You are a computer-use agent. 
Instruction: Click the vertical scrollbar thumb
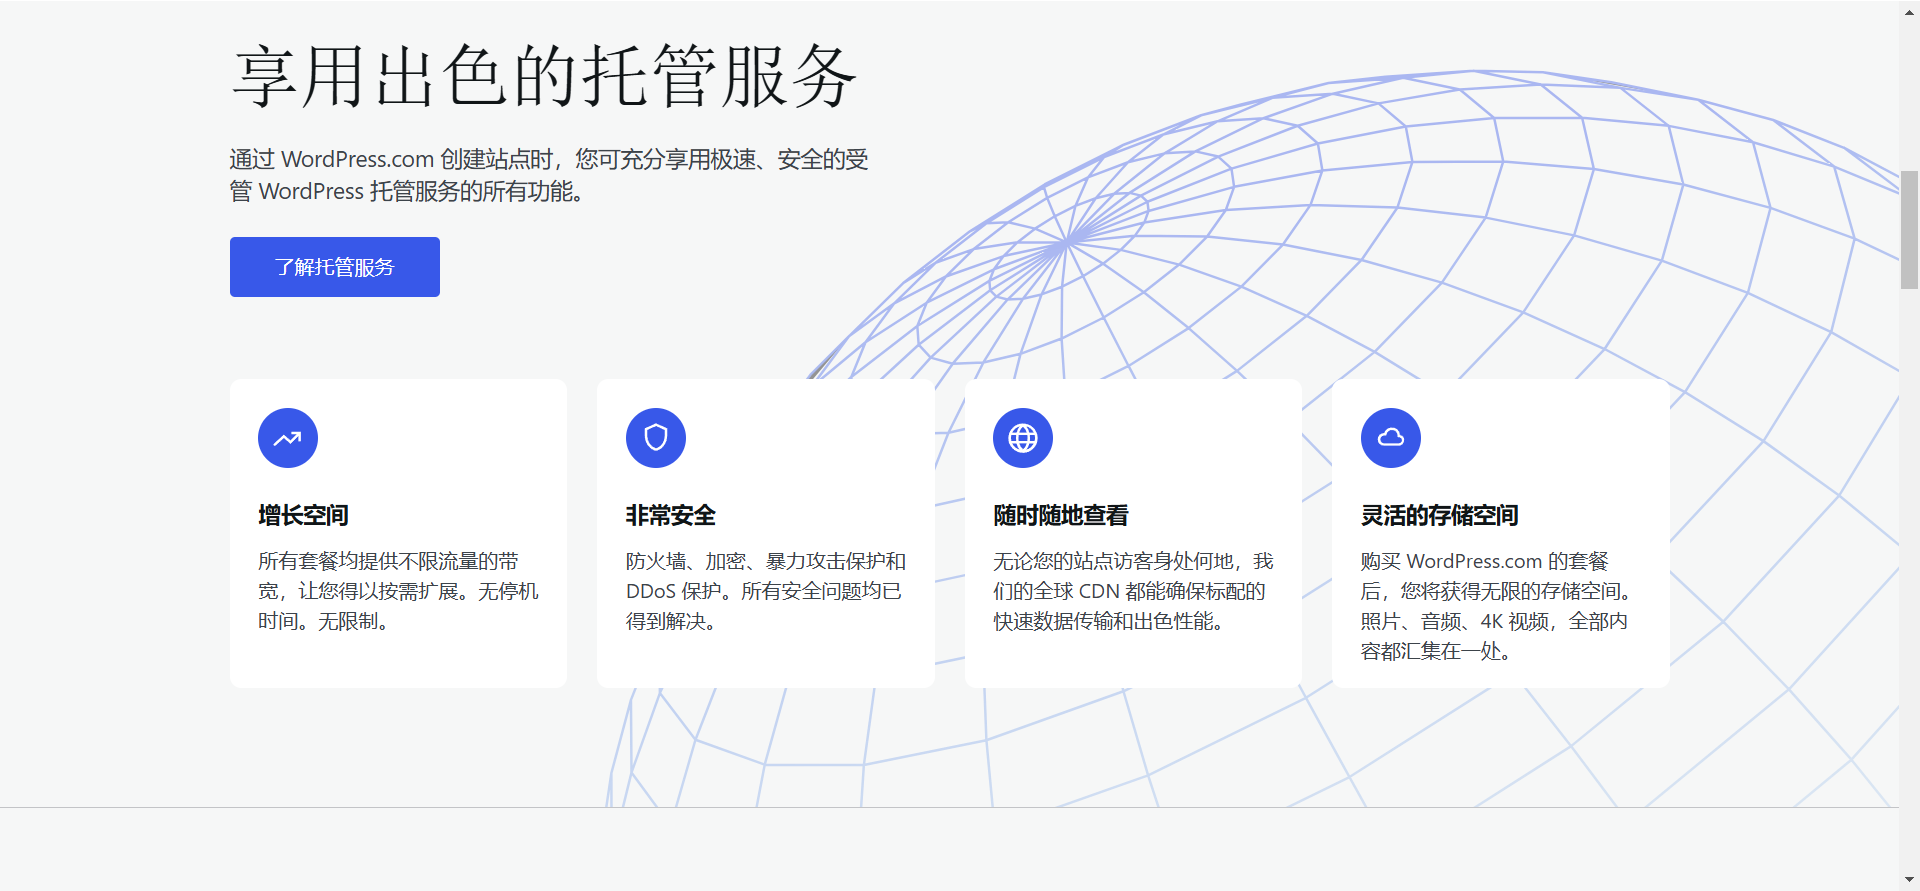pyautogui.click(x=1909, y=230)
